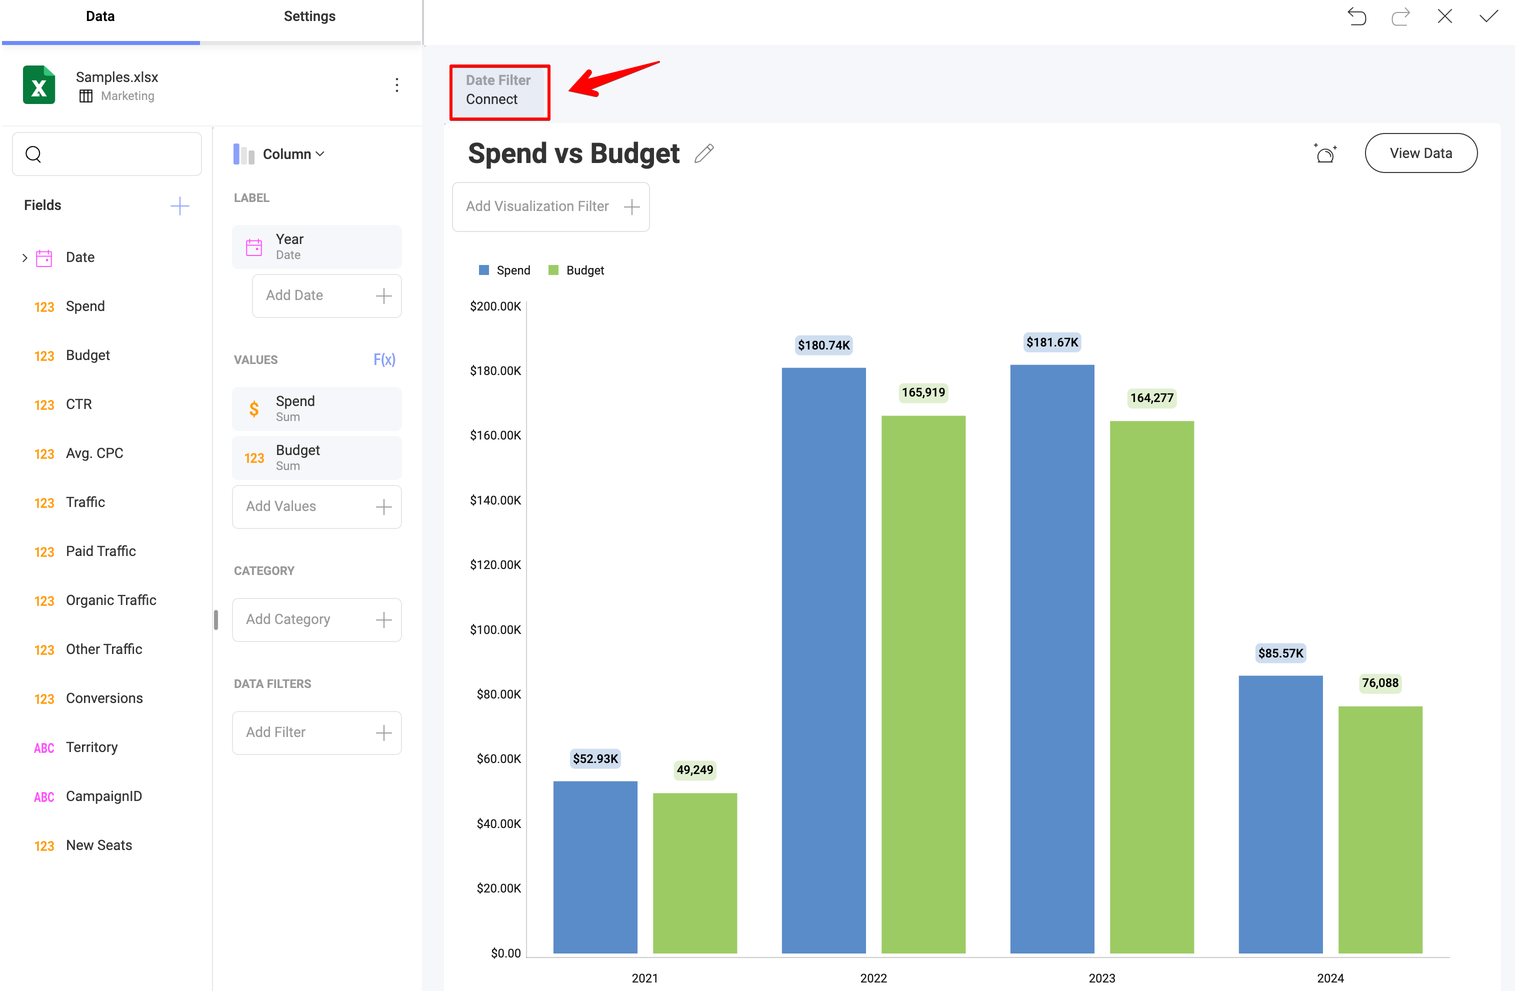Click the panel splitter handle
The width and height of the screenshot is (1515, 991).
[x=216, y=620]
